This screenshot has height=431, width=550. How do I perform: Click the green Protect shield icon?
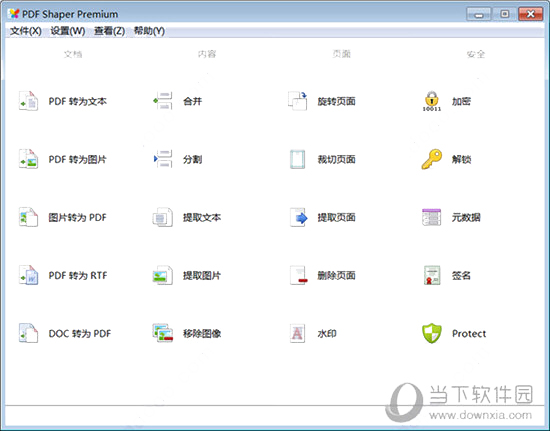[x=432, y=333]
